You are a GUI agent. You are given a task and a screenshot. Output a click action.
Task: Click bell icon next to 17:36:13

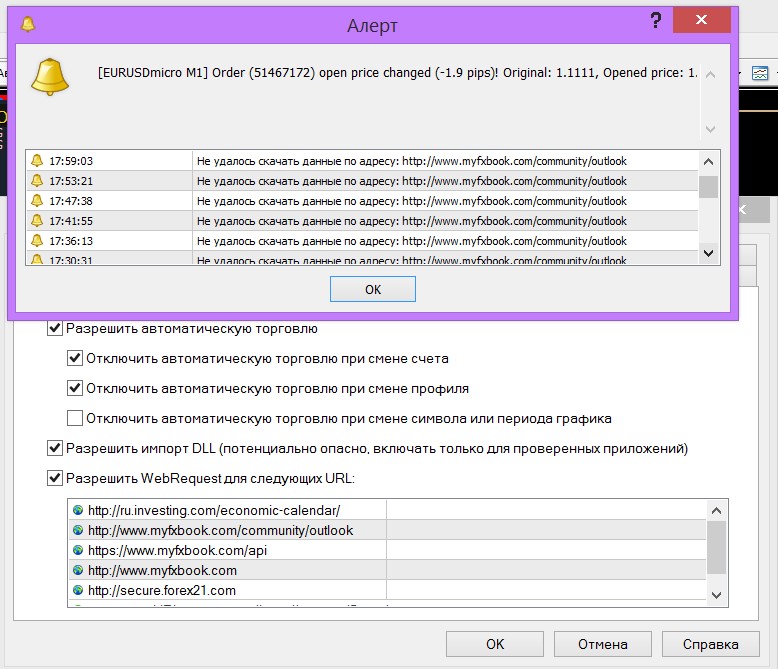[37, 240]
